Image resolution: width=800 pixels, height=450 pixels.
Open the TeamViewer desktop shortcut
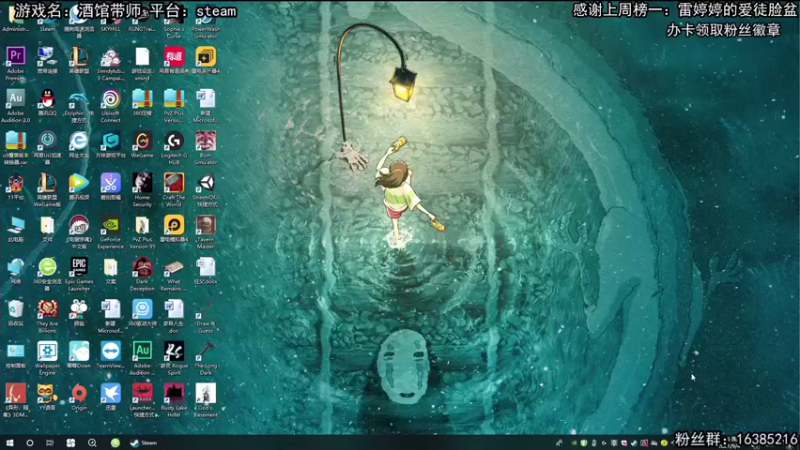pyautogui.click(x=110, y=352)
